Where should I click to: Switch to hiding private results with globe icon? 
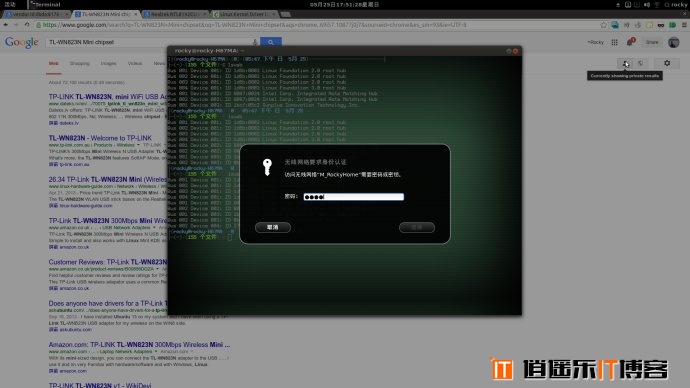tap(641, 63)
